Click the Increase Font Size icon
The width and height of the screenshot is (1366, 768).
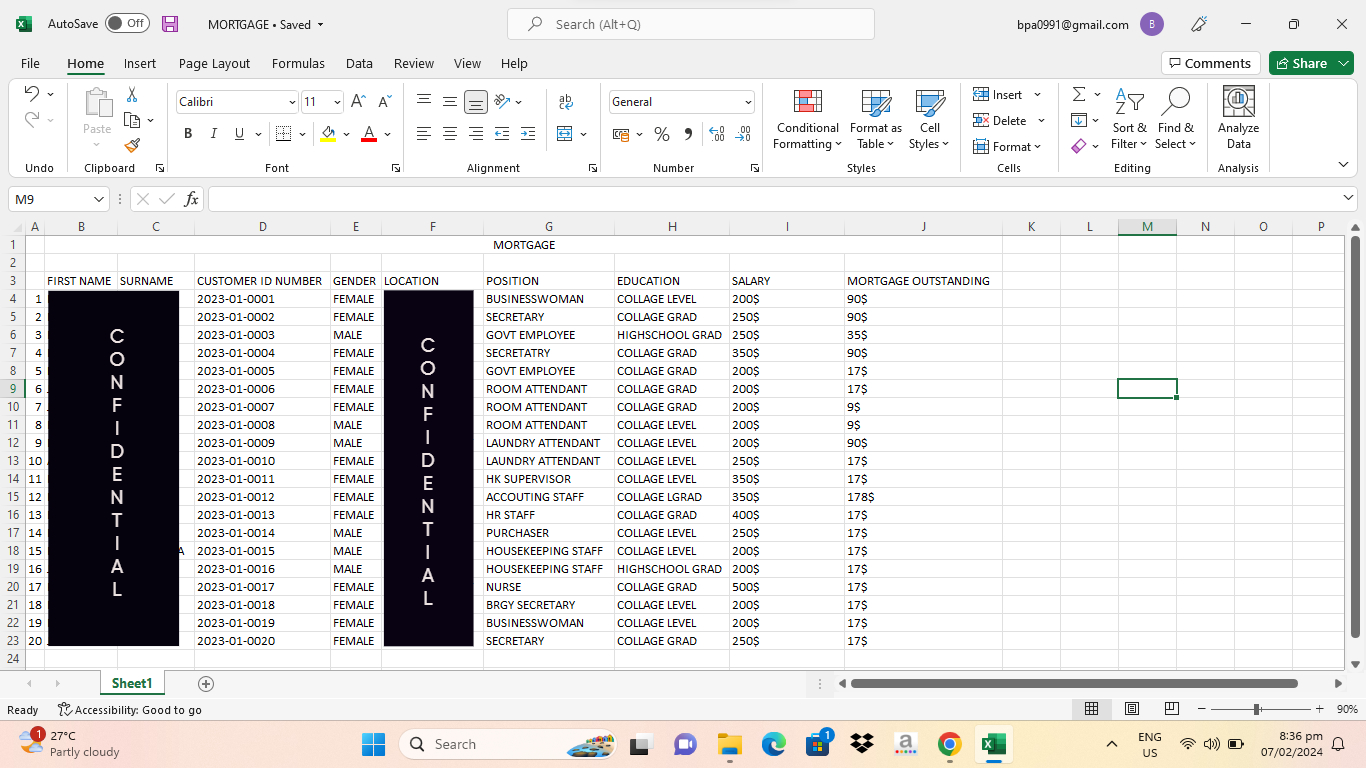[358, 102]
